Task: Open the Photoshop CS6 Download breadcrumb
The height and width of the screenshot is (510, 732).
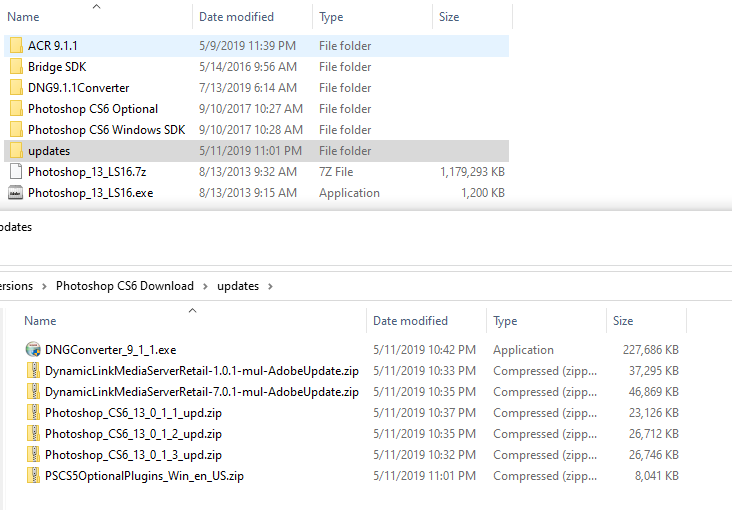Action: click(125, 286)
